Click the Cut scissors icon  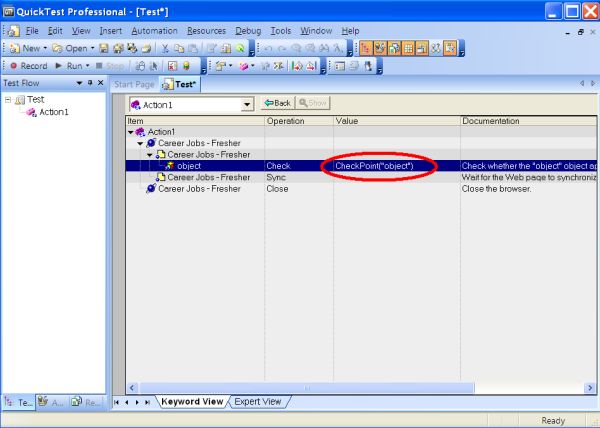click(x=165, y=48)
